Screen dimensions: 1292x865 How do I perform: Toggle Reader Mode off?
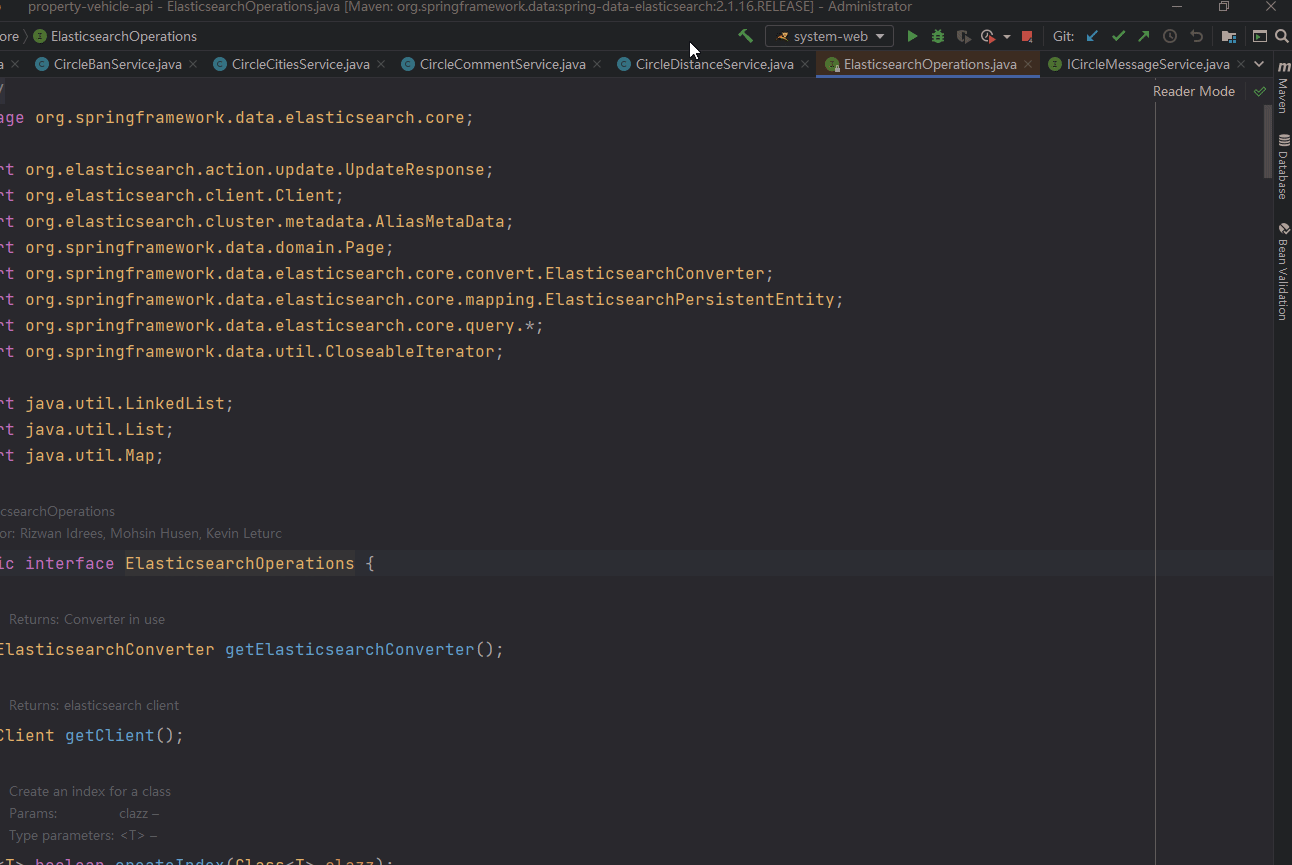[1194, 91]
